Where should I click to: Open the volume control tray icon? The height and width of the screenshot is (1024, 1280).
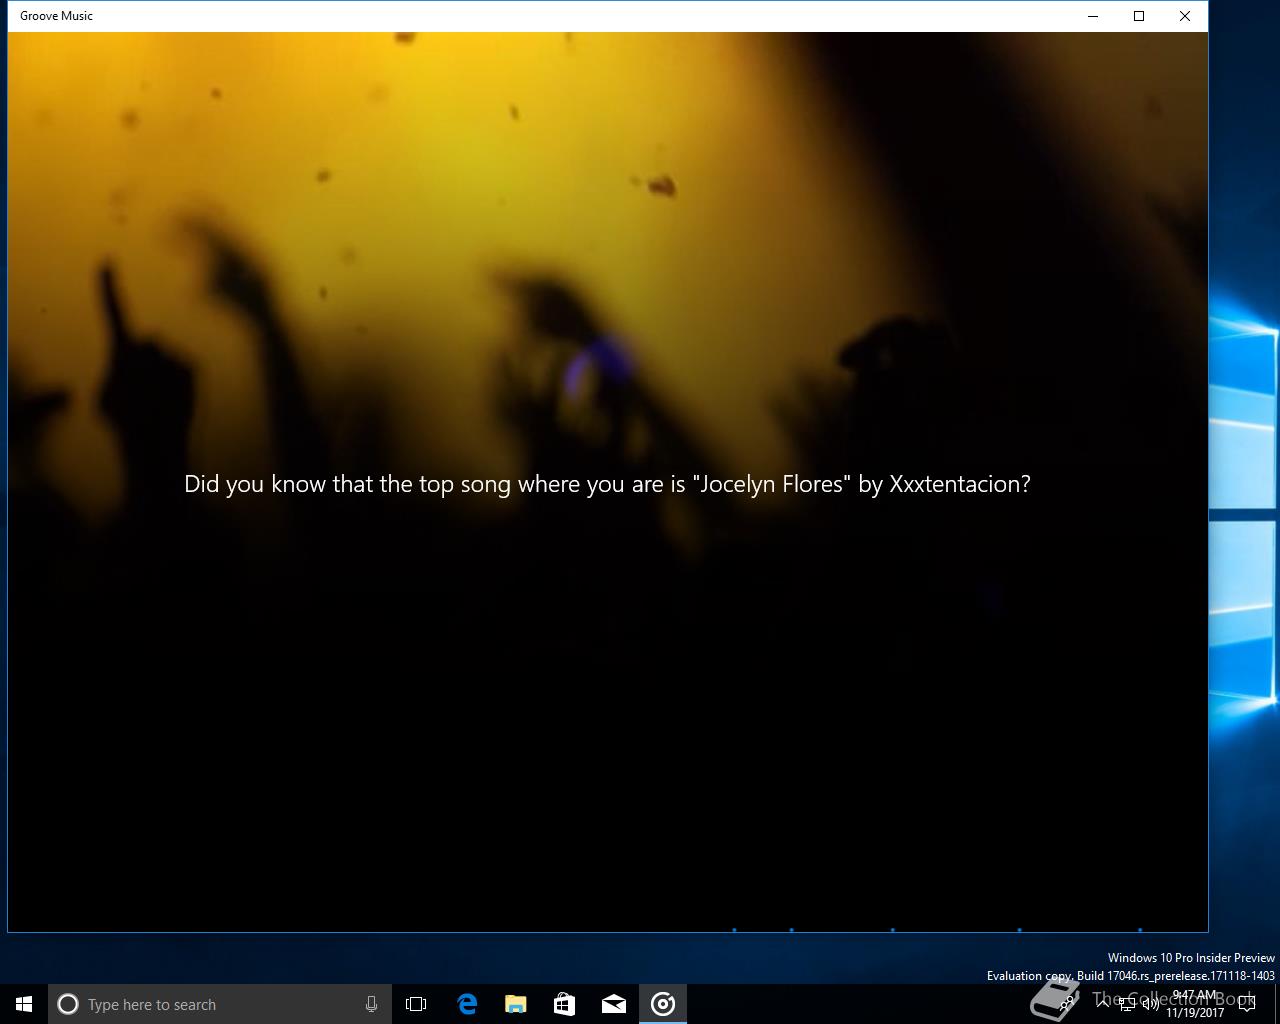[x=1150, y=1004]
